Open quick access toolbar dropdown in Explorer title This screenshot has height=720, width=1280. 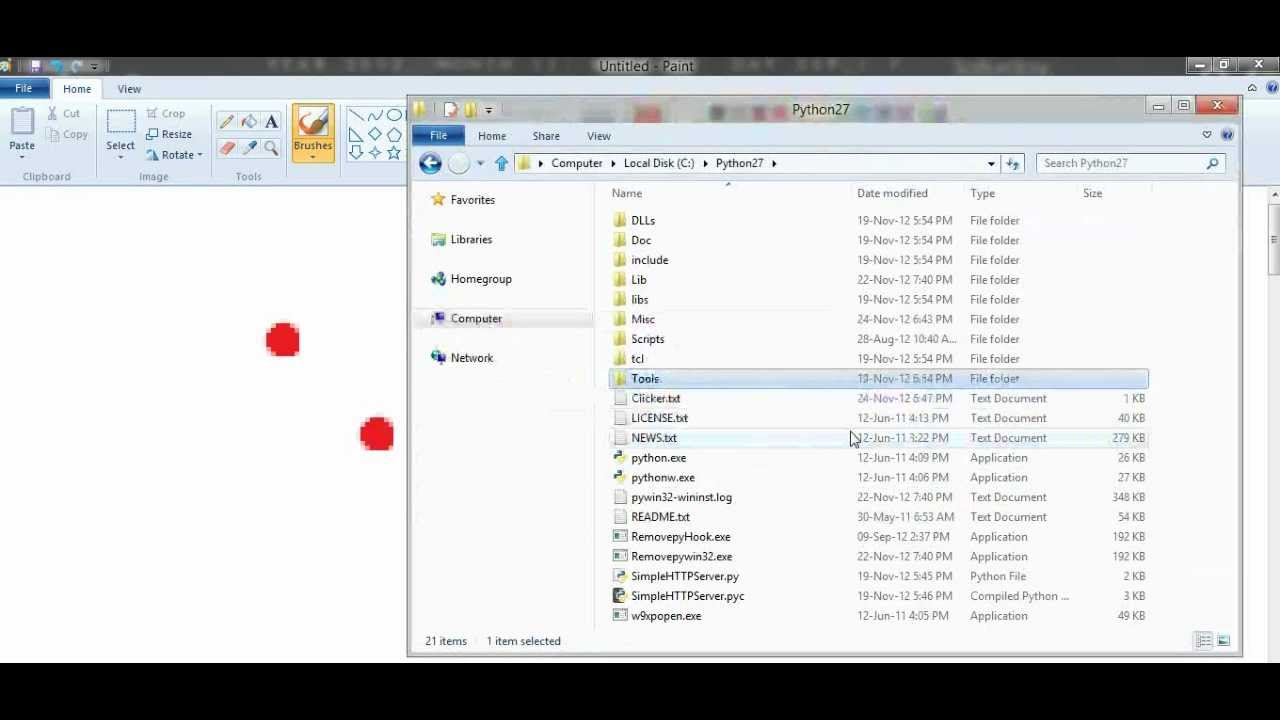(489, 110)
